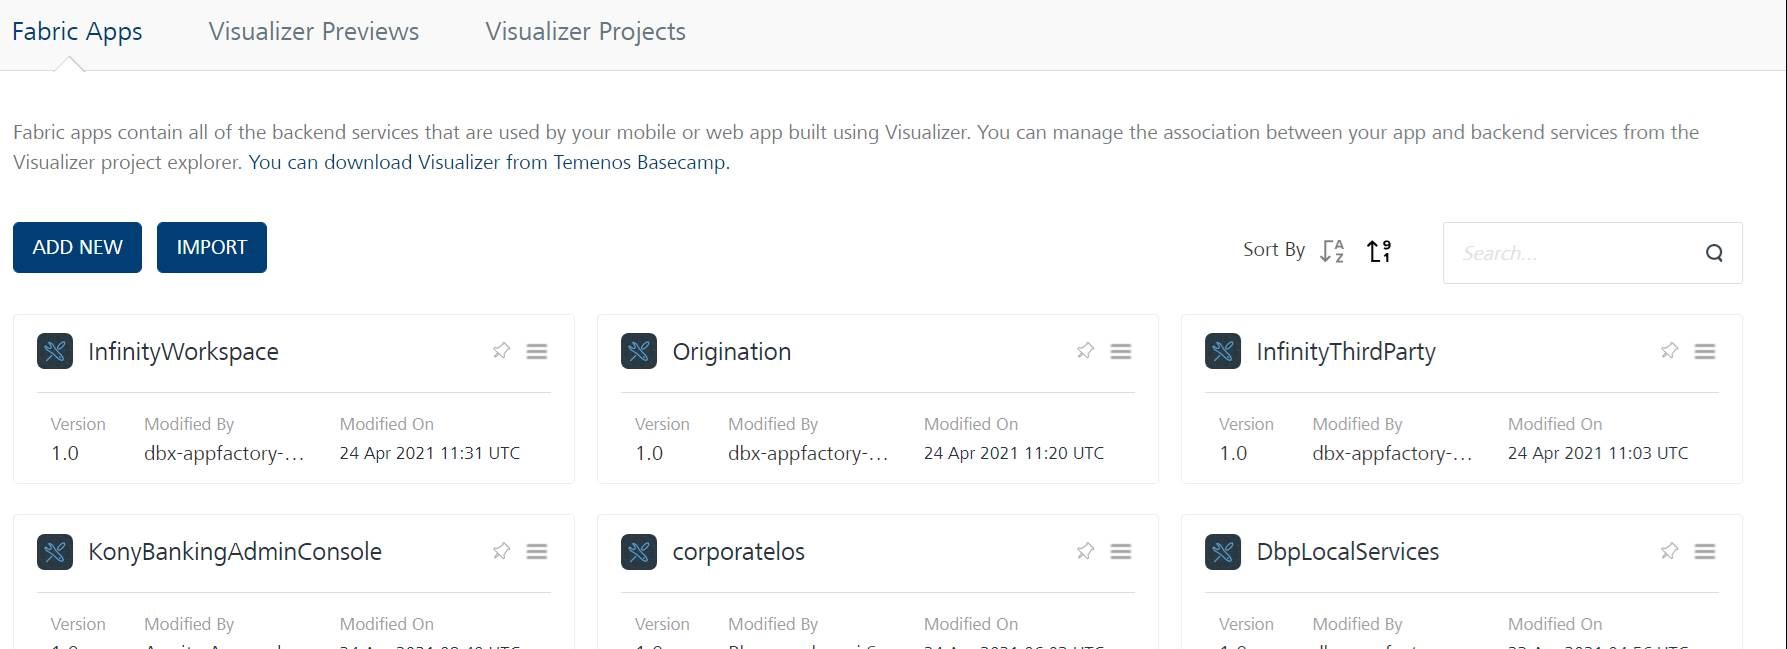Click the InfinityWorkspace app icon
The width and height of the screenshot is (1787, 649).
pyautogui.click(x=55, y=351)
